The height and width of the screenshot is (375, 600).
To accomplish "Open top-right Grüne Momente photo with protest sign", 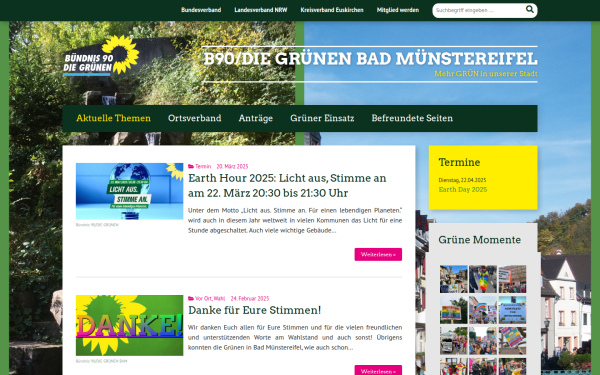I will tap(512, 279).
